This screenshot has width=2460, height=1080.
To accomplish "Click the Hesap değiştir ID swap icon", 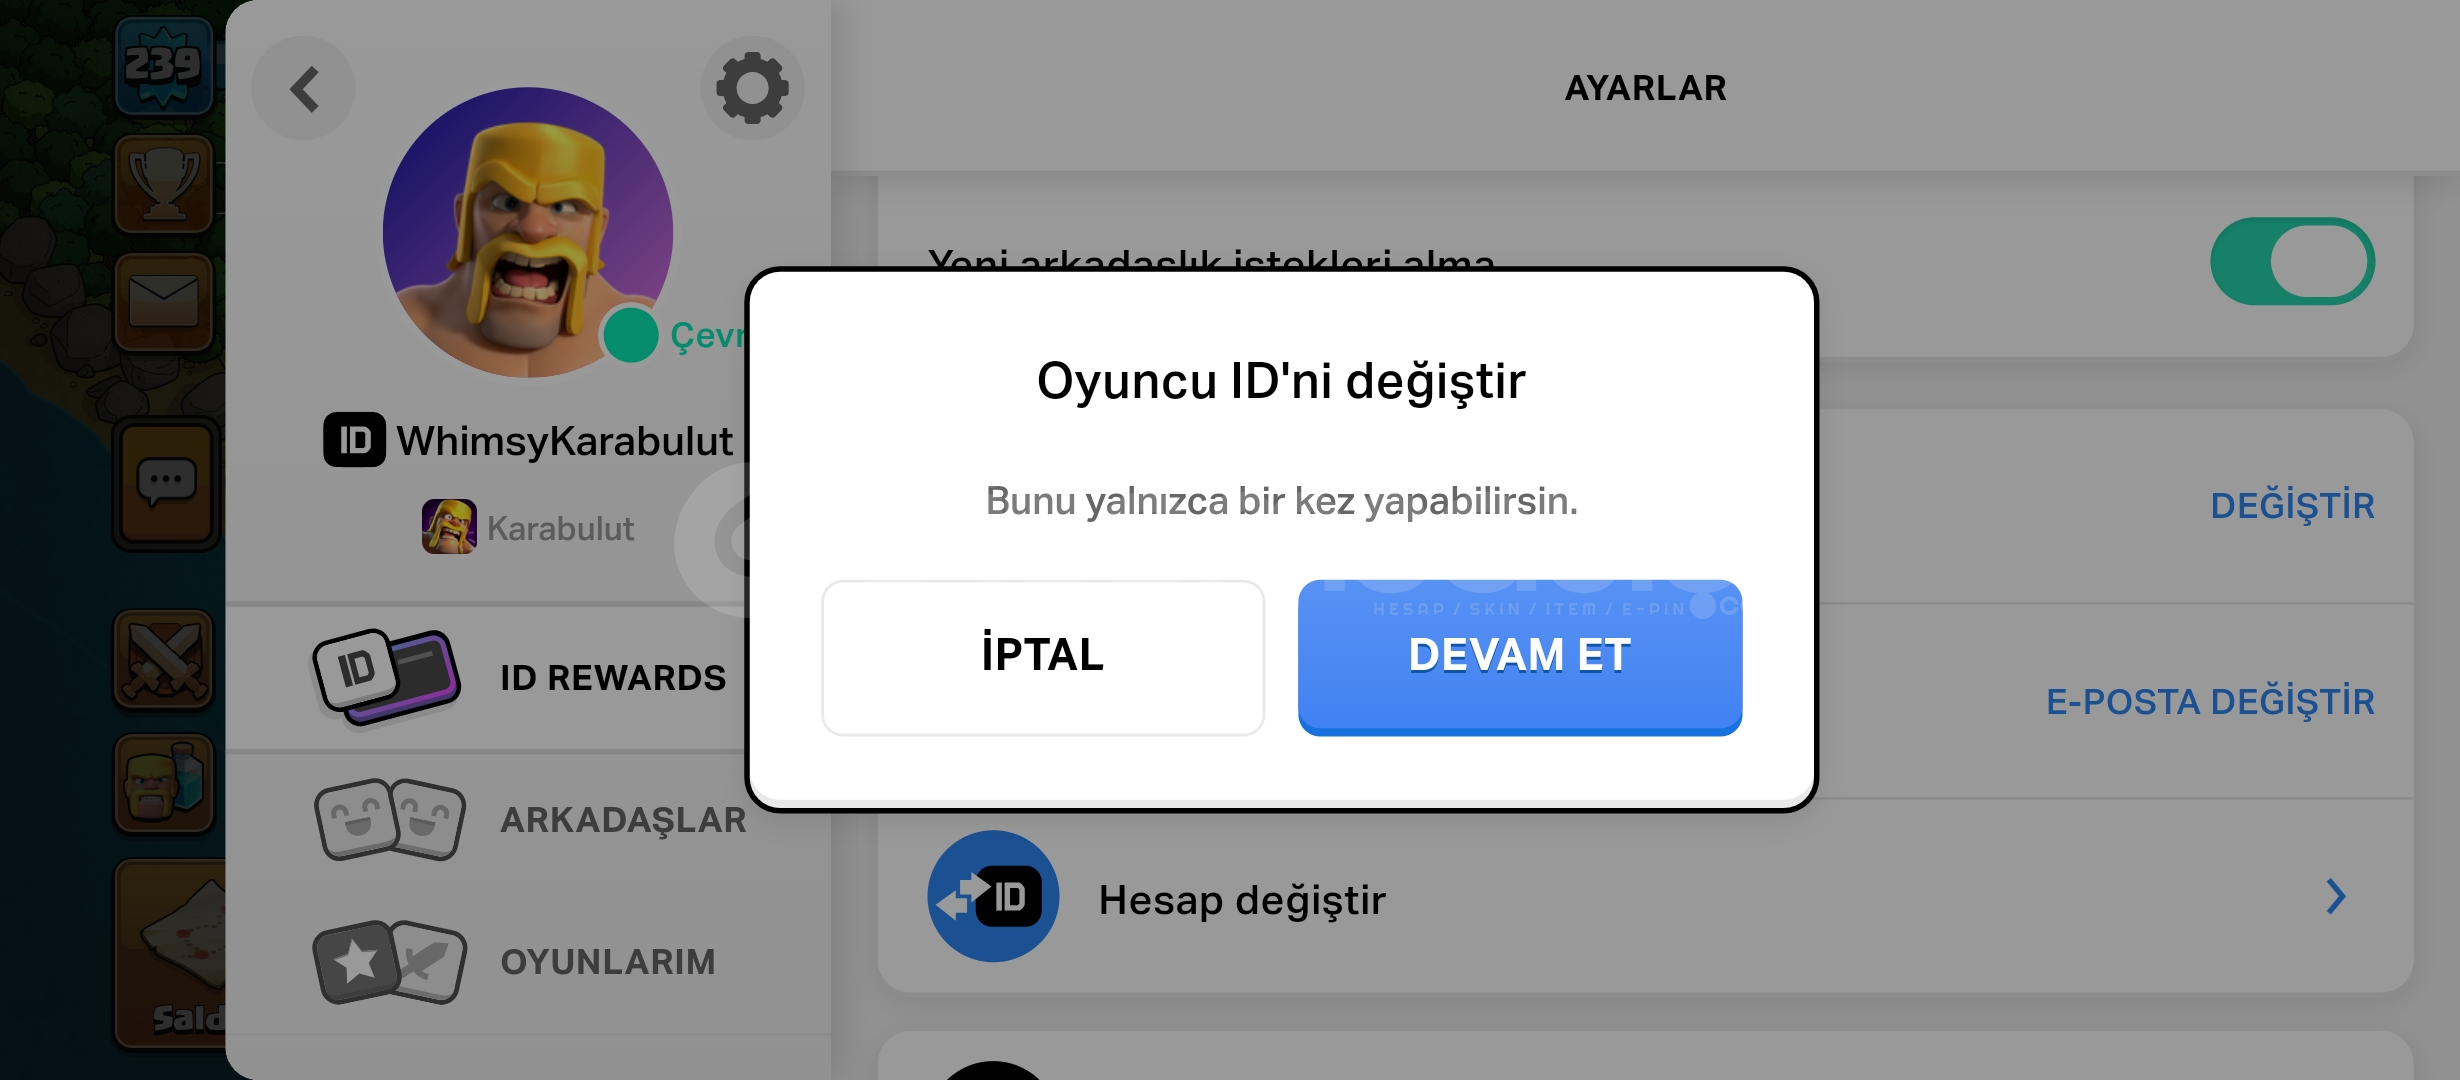I will pyautogui.click(x=992, y=897).
